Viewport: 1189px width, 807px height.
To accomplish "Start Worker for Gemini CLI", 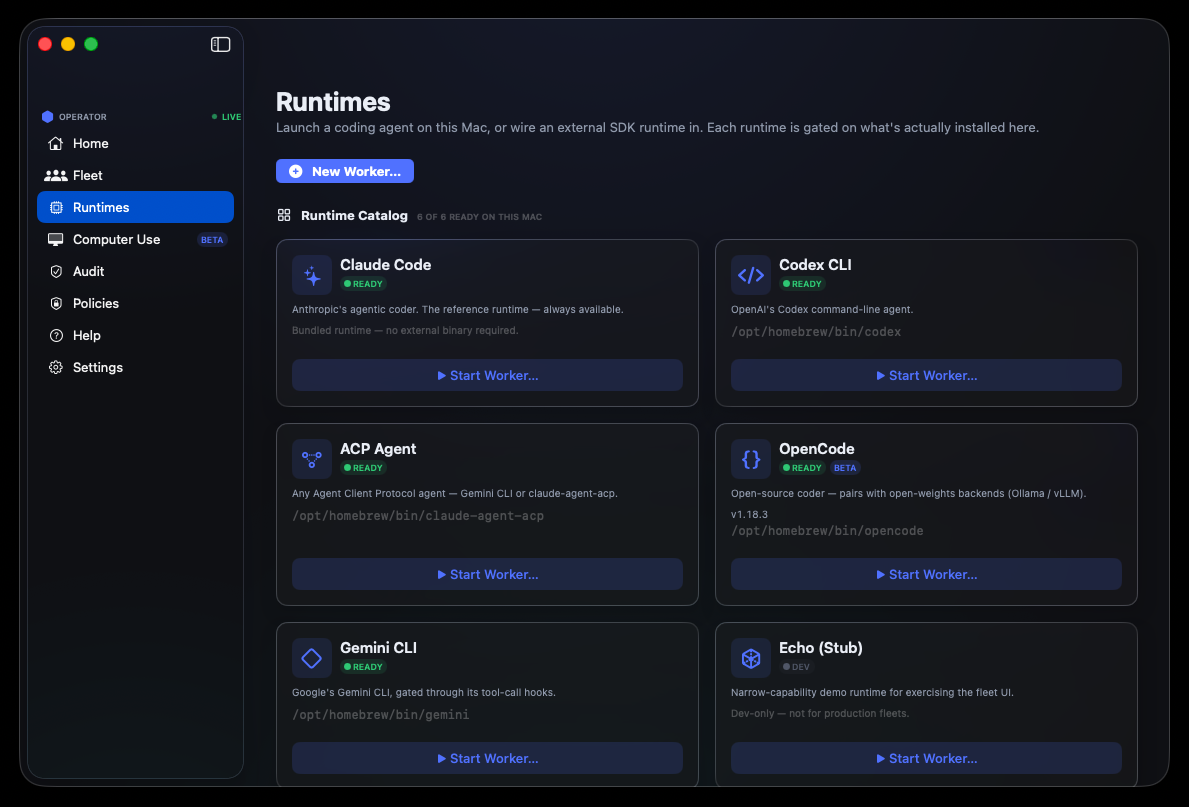I will pyautogui.click(x=487, y=758).
